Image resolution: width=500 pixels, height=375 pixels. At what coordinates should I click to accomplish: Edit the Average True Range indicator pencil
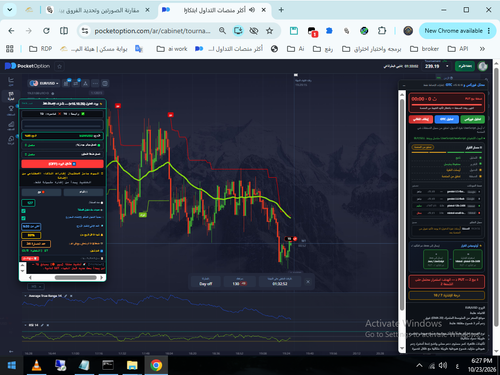coord(66,296)
